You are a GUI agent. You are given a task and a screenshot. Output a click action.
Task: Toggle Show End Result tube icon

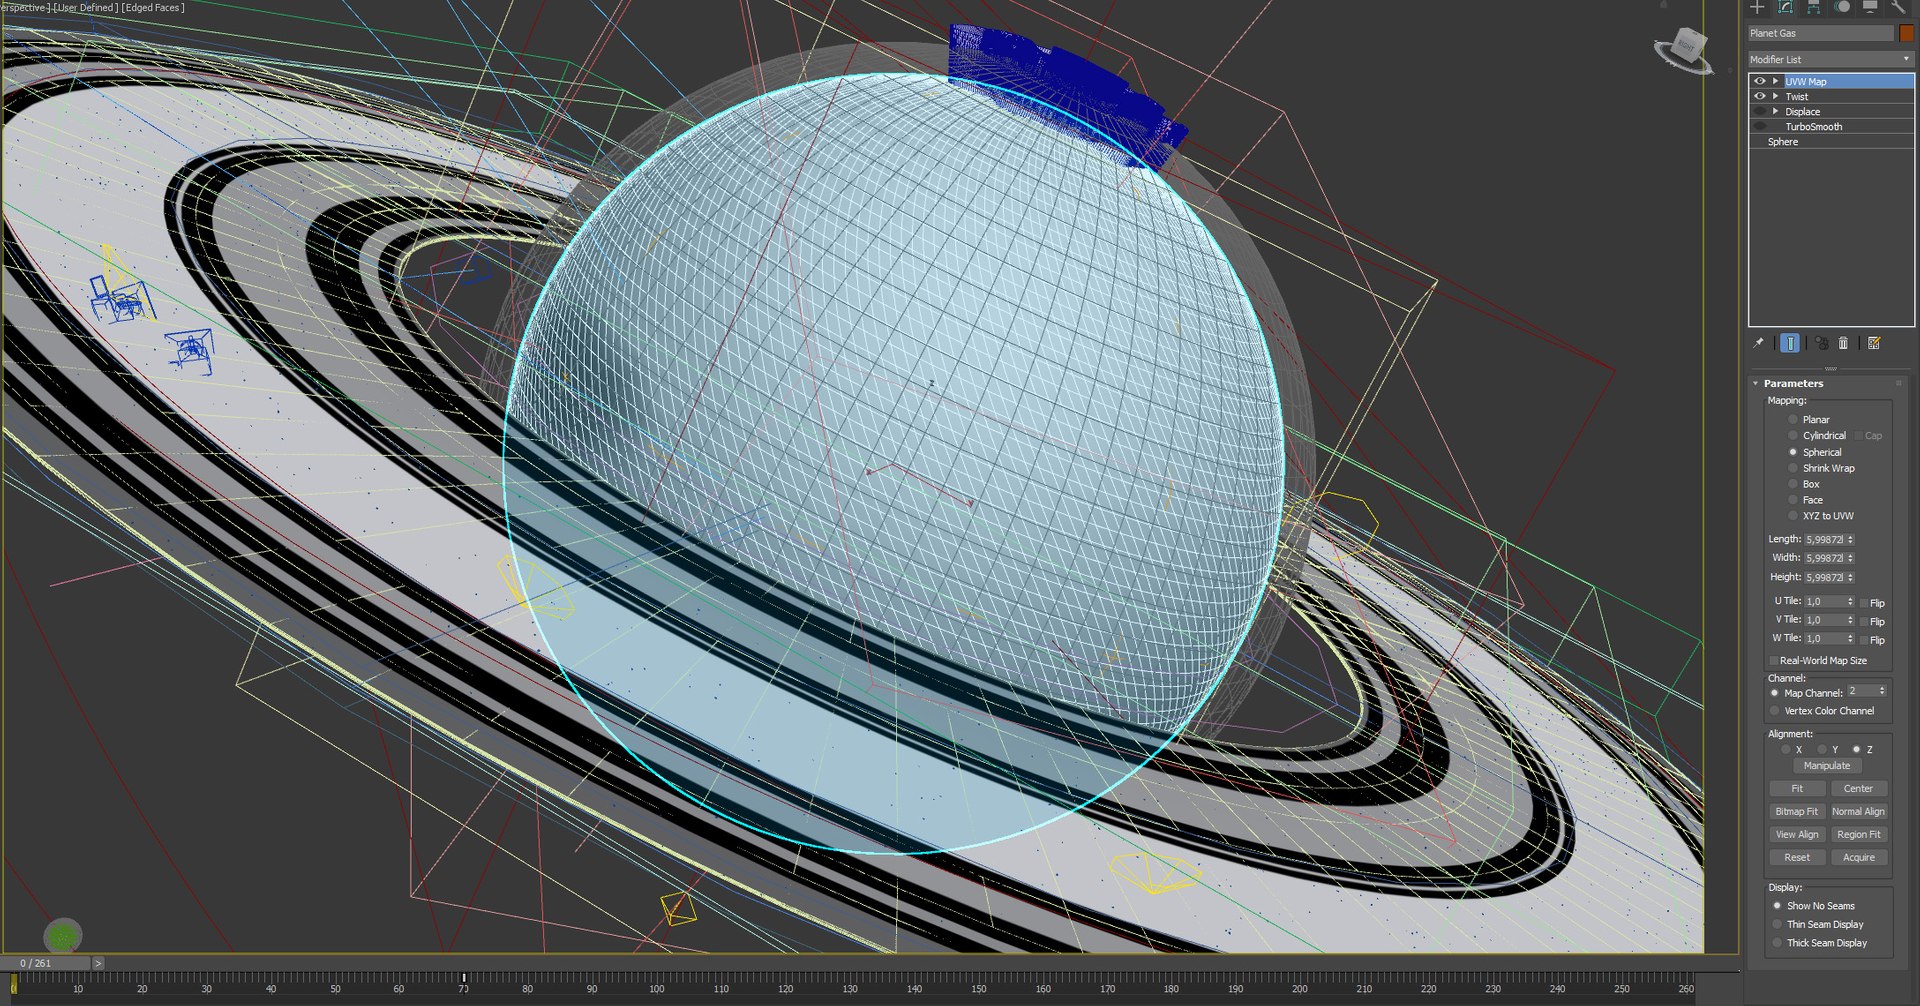point(1790,343)
